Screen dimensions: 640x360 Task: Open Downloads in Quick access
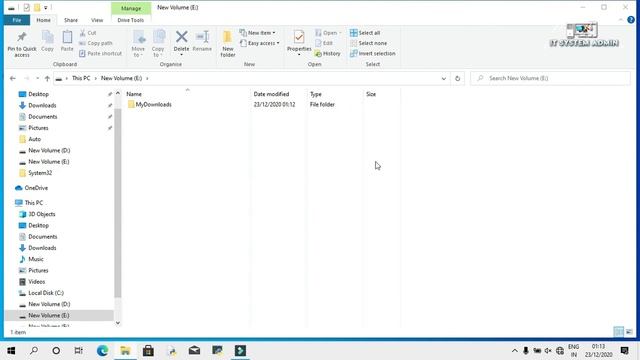pos(42,105)
